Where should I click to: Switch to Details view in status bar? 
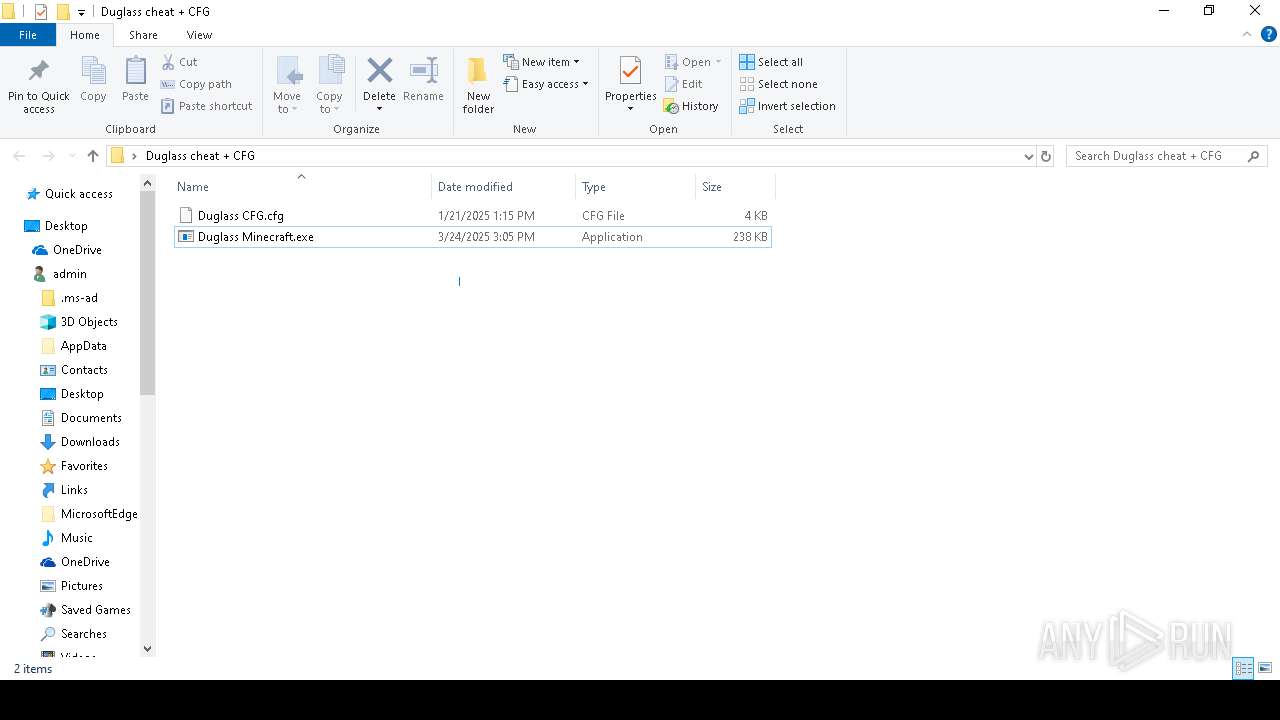point(1243,668)
